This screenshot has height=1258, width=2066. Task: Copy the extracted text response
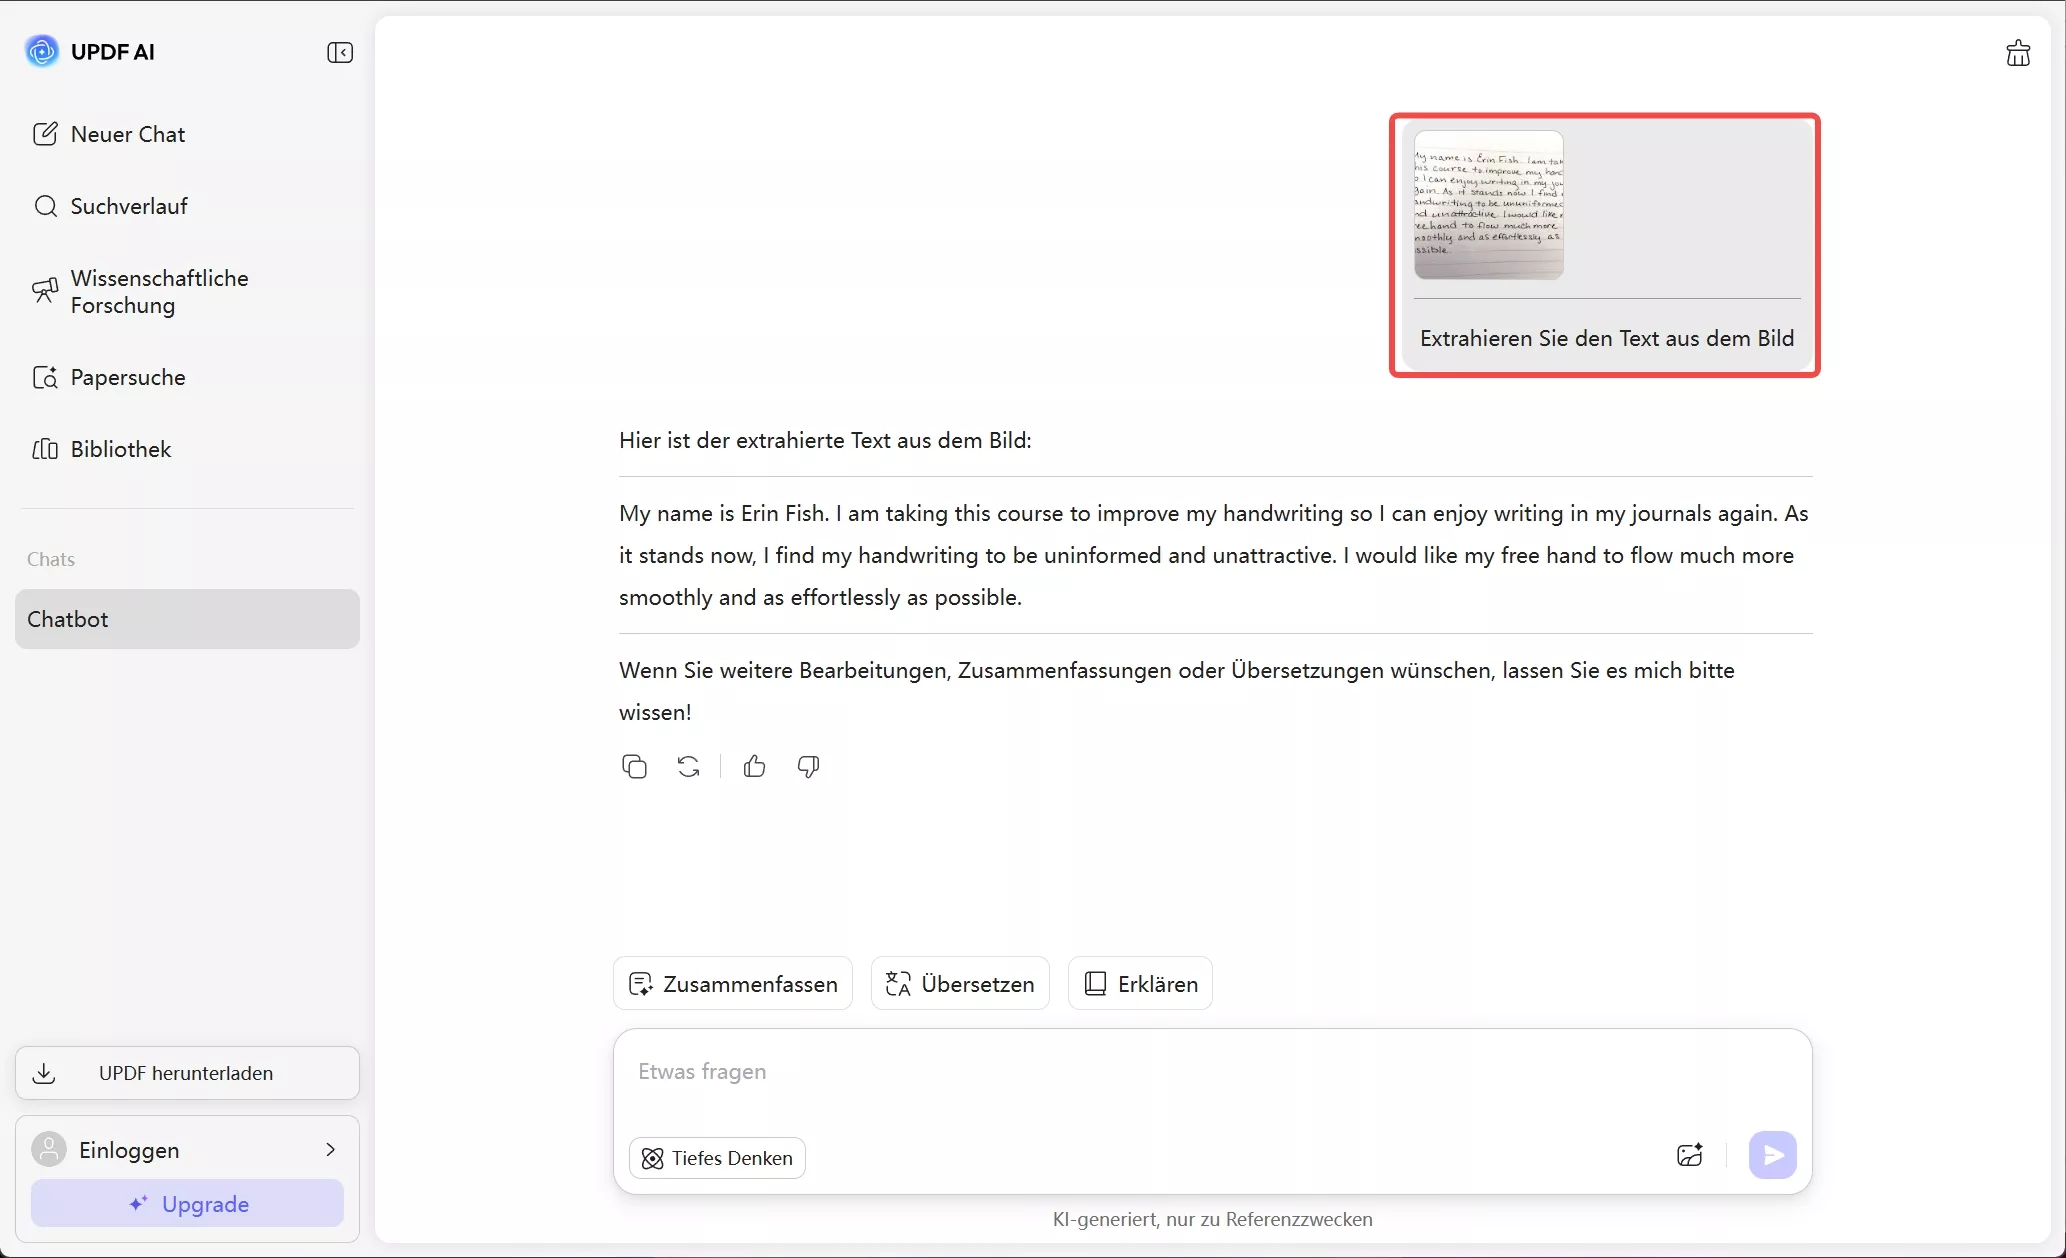[634, 766]
